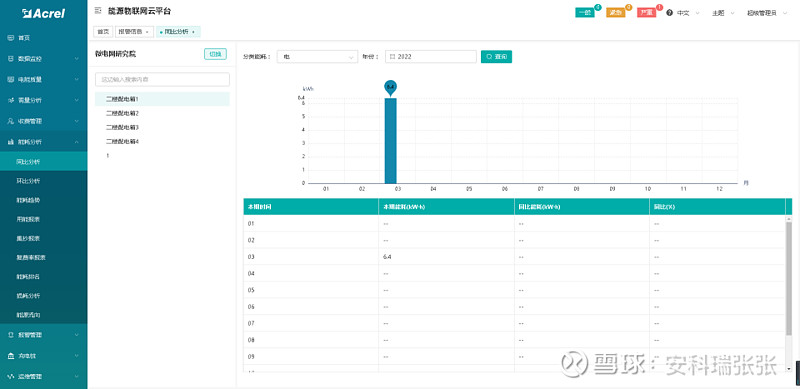Open the calendar icon in year field

tap(392, 57)
